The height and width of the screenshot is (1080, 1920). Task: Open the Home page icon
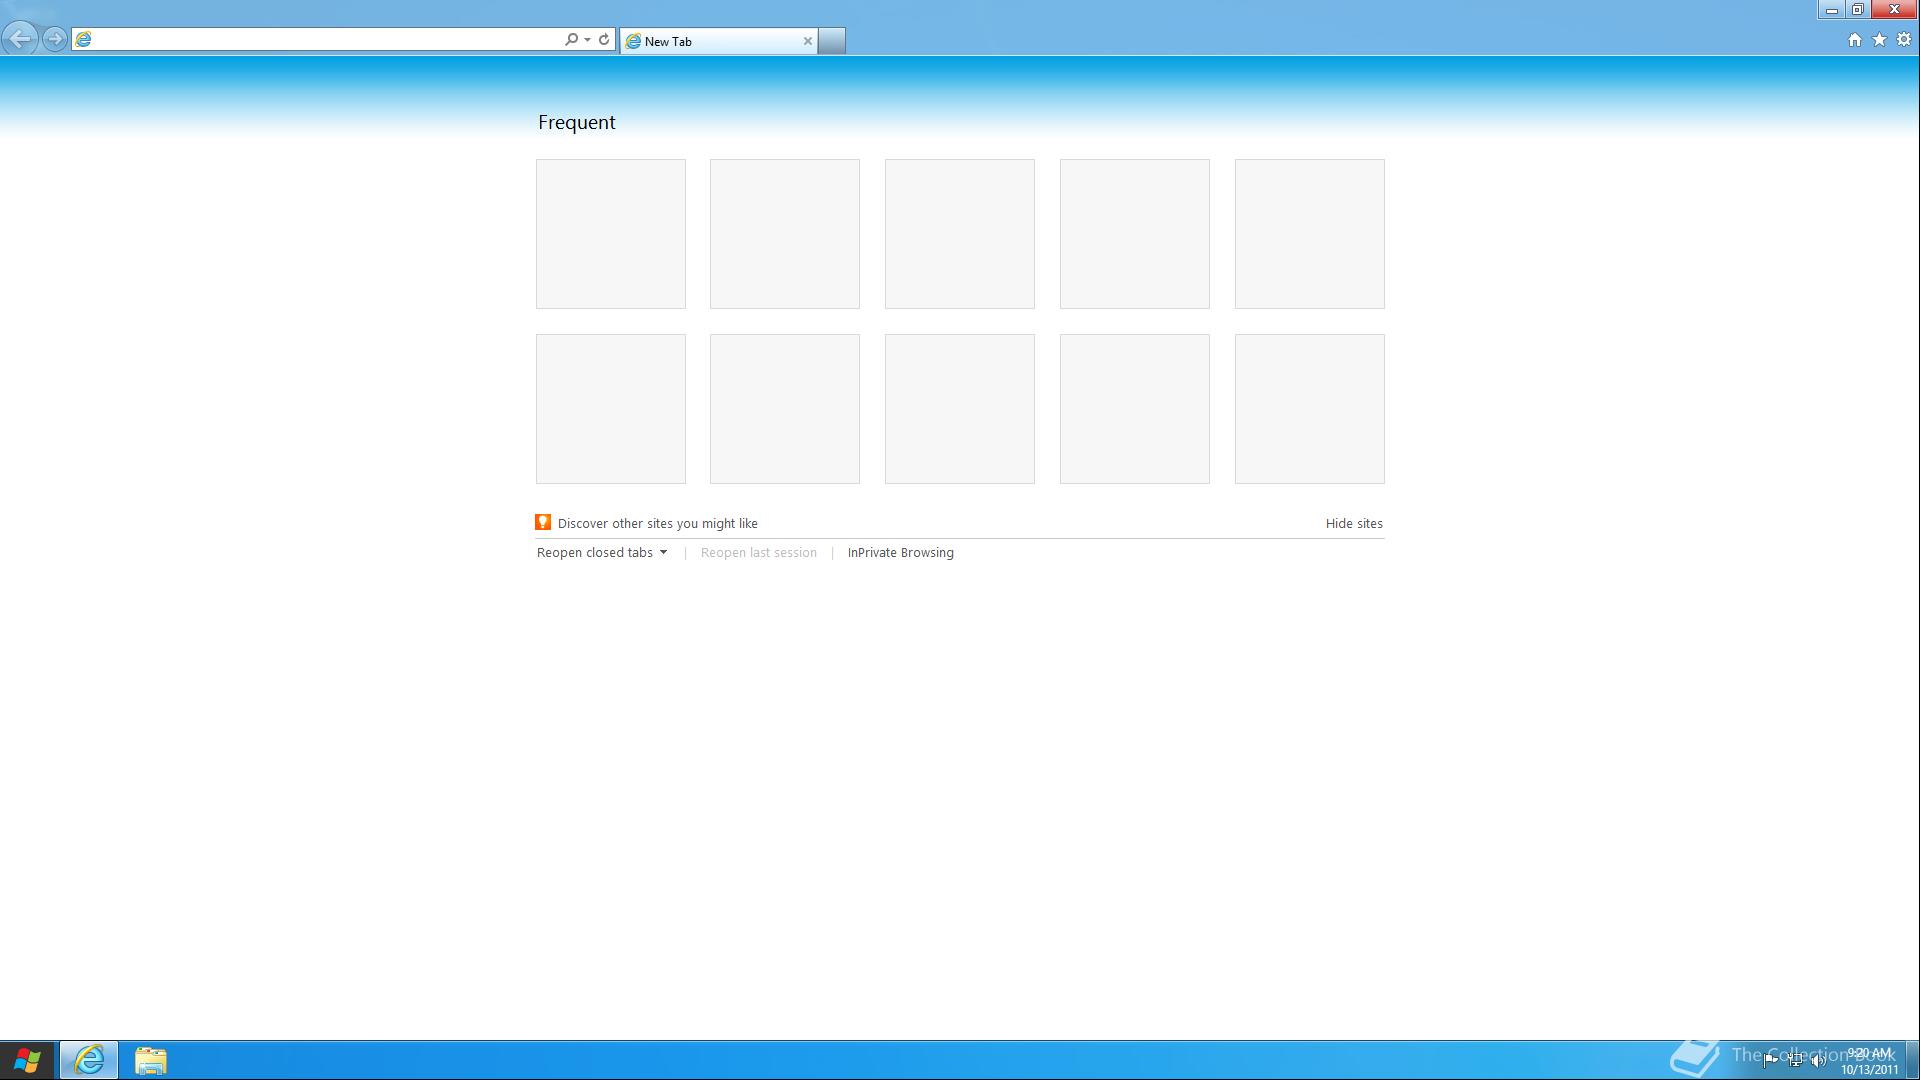(1854, 40)
